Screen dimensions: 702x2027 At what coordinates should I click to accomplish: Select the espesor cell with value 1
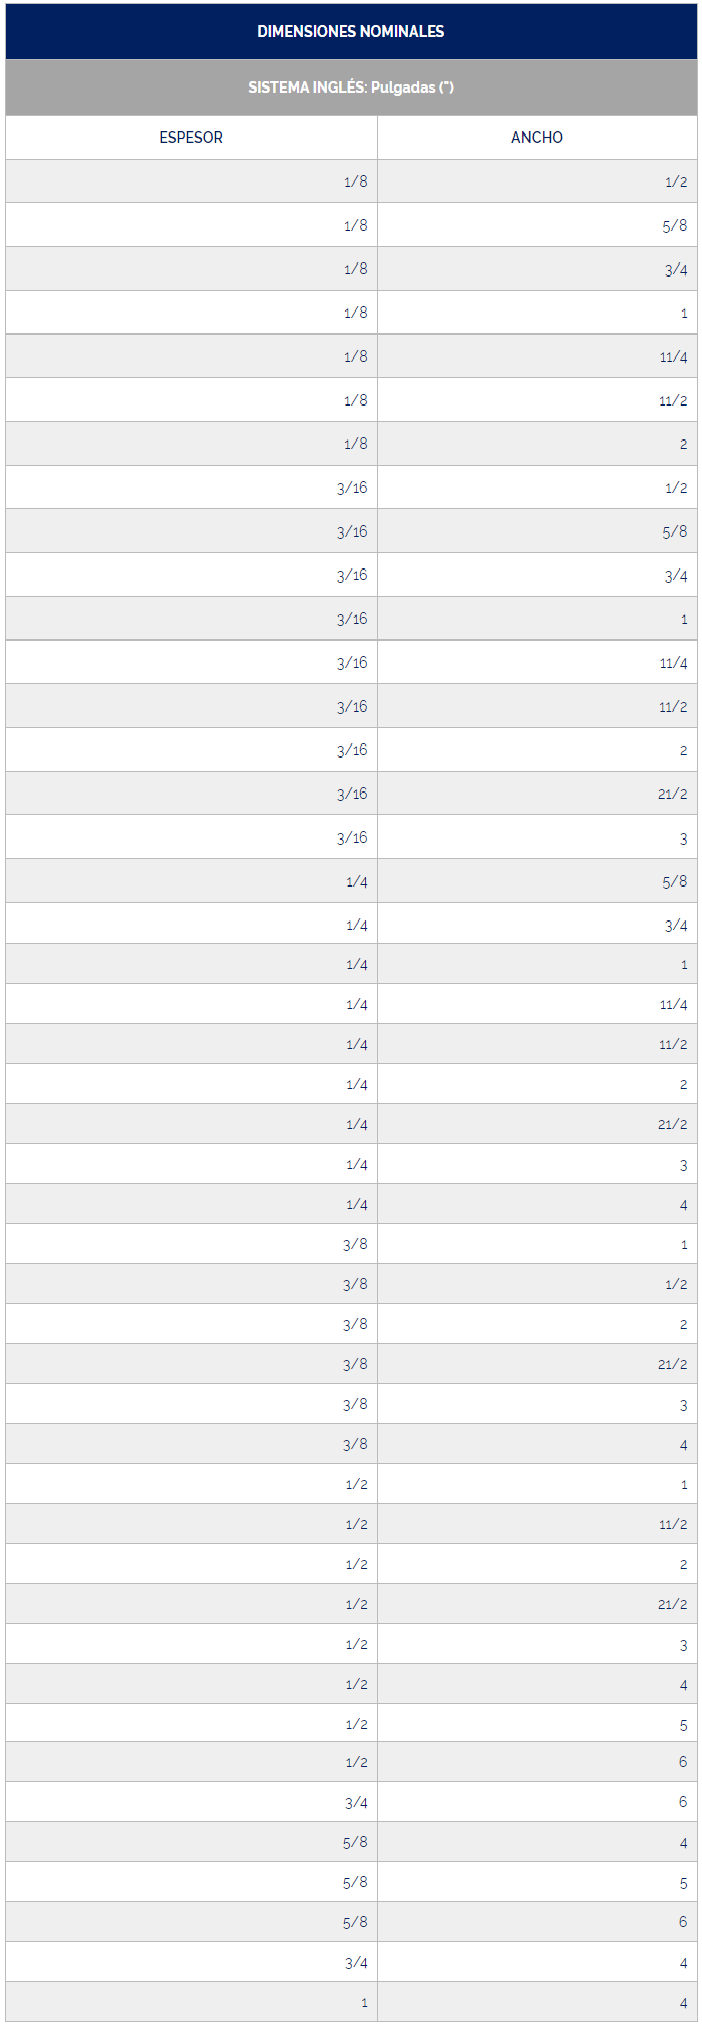click(x=364, y=2003)
